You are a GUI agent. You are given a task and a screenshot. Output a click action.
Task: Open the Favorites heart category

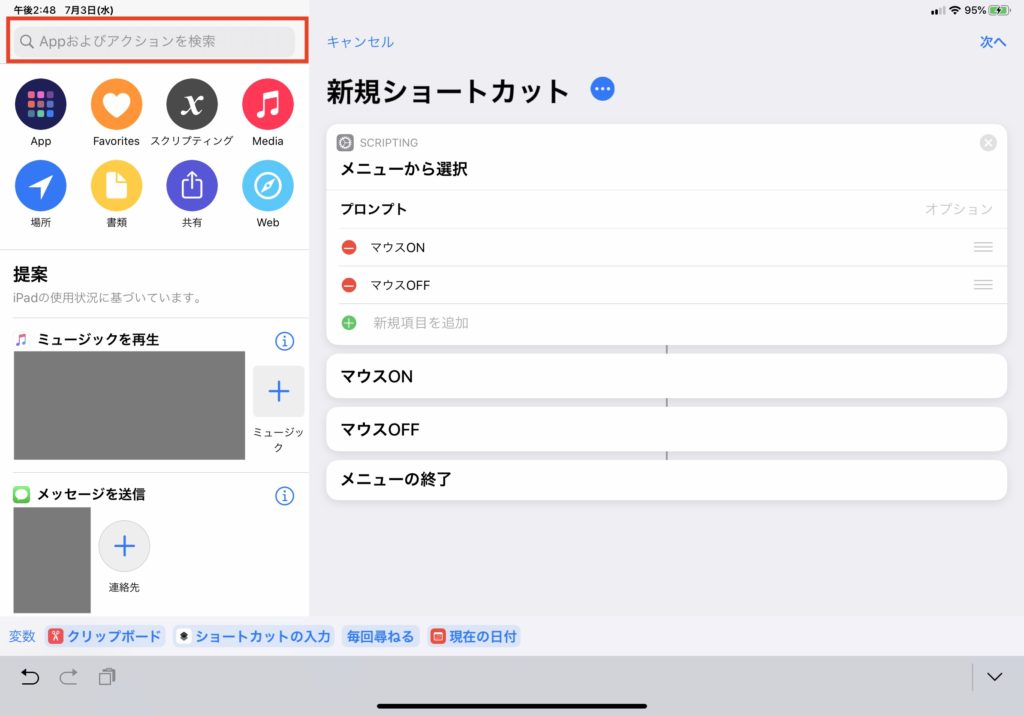pos(116,104)
